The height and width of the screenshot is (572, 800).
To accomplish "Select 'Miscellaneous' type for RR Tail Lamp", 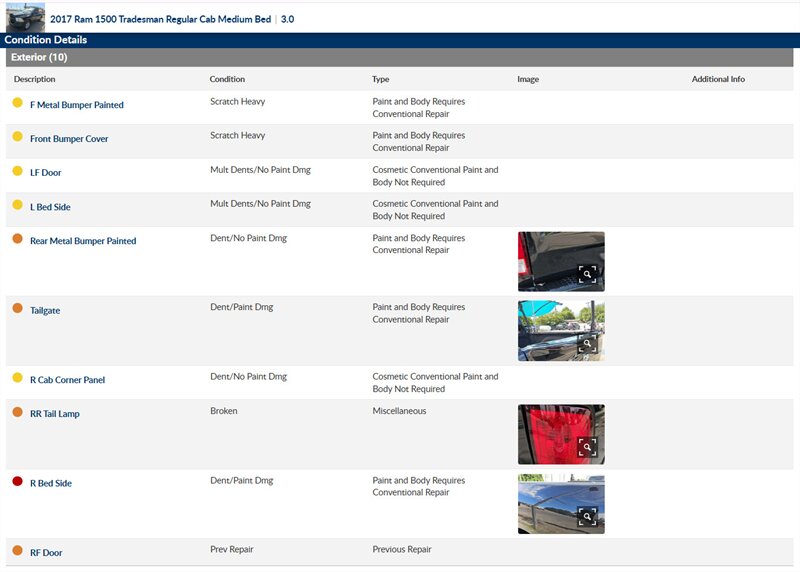I will click(x=399, y=411).
